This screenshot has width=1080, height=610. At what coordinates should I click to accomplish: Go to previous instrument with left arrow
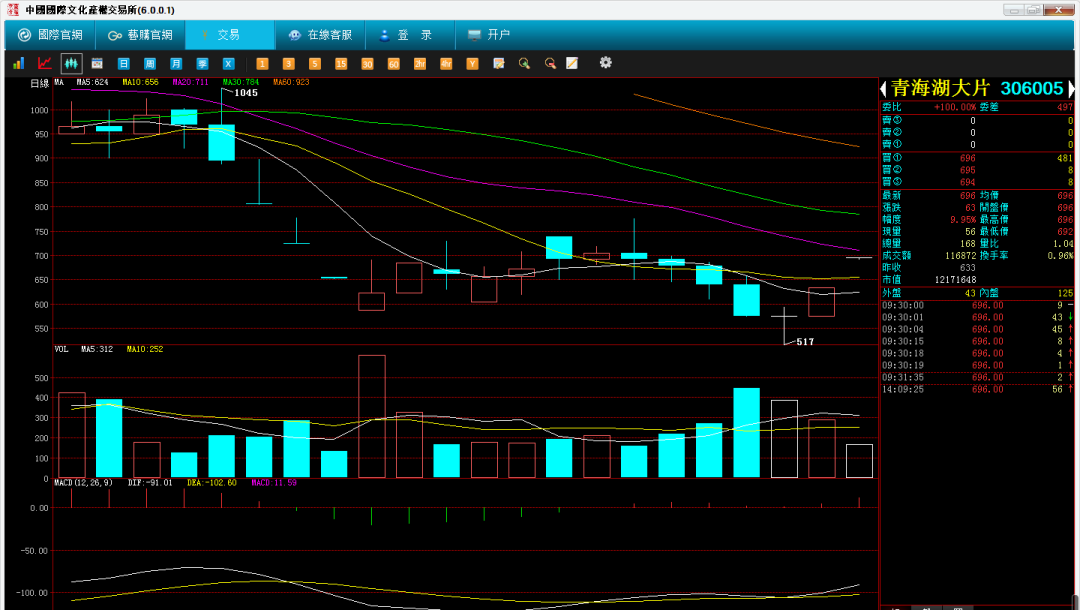883,88
